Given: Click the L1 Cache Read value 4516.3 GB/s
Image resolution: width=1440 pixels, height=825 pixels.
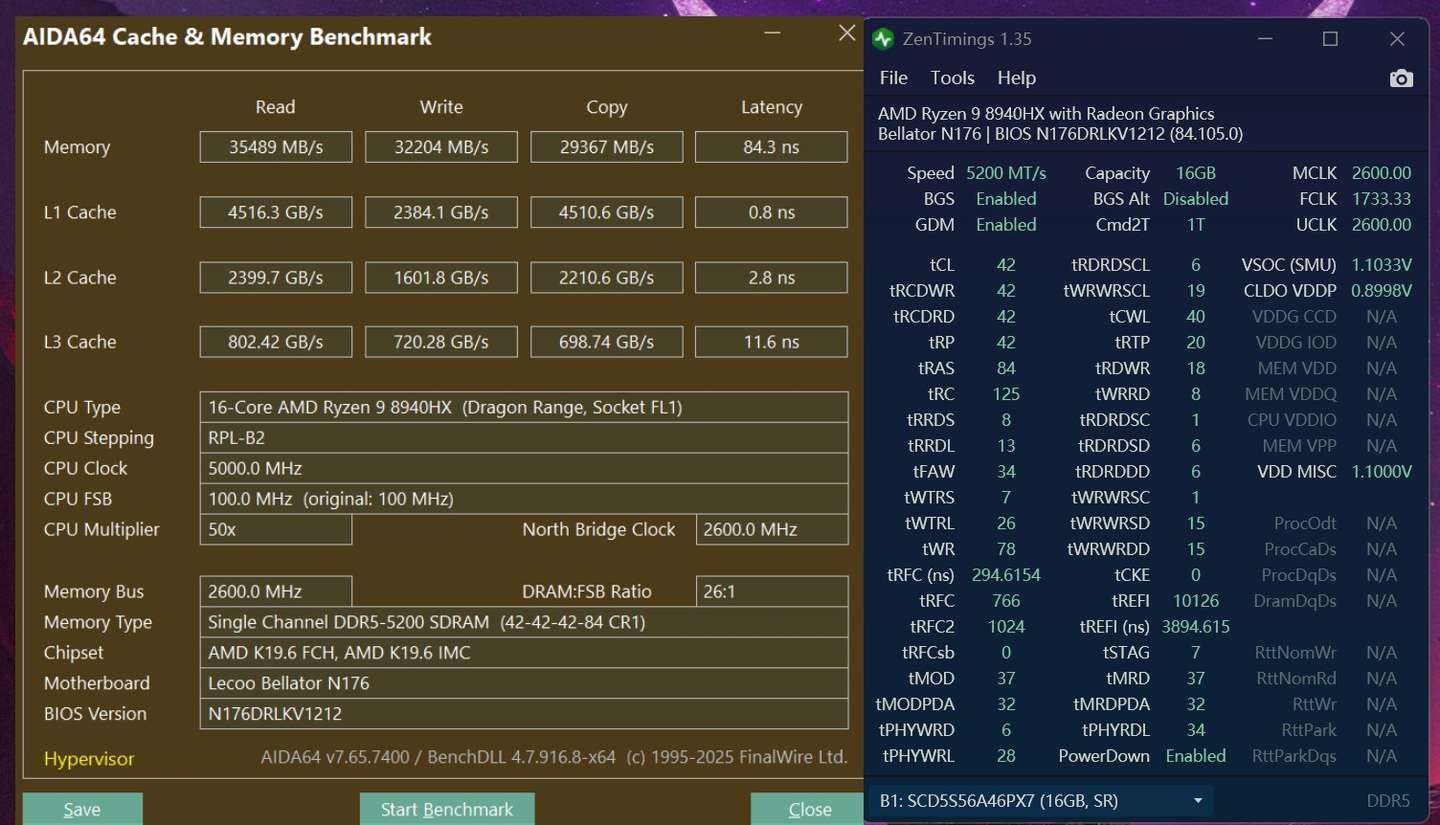Looking at the screenshot, I should coord(276,212).
